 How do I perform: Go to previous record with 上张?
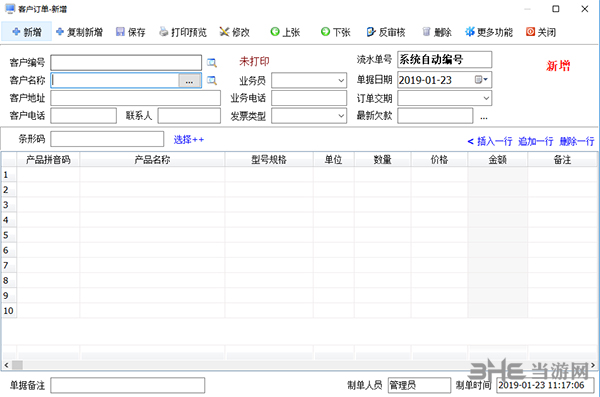coord(285,32)
